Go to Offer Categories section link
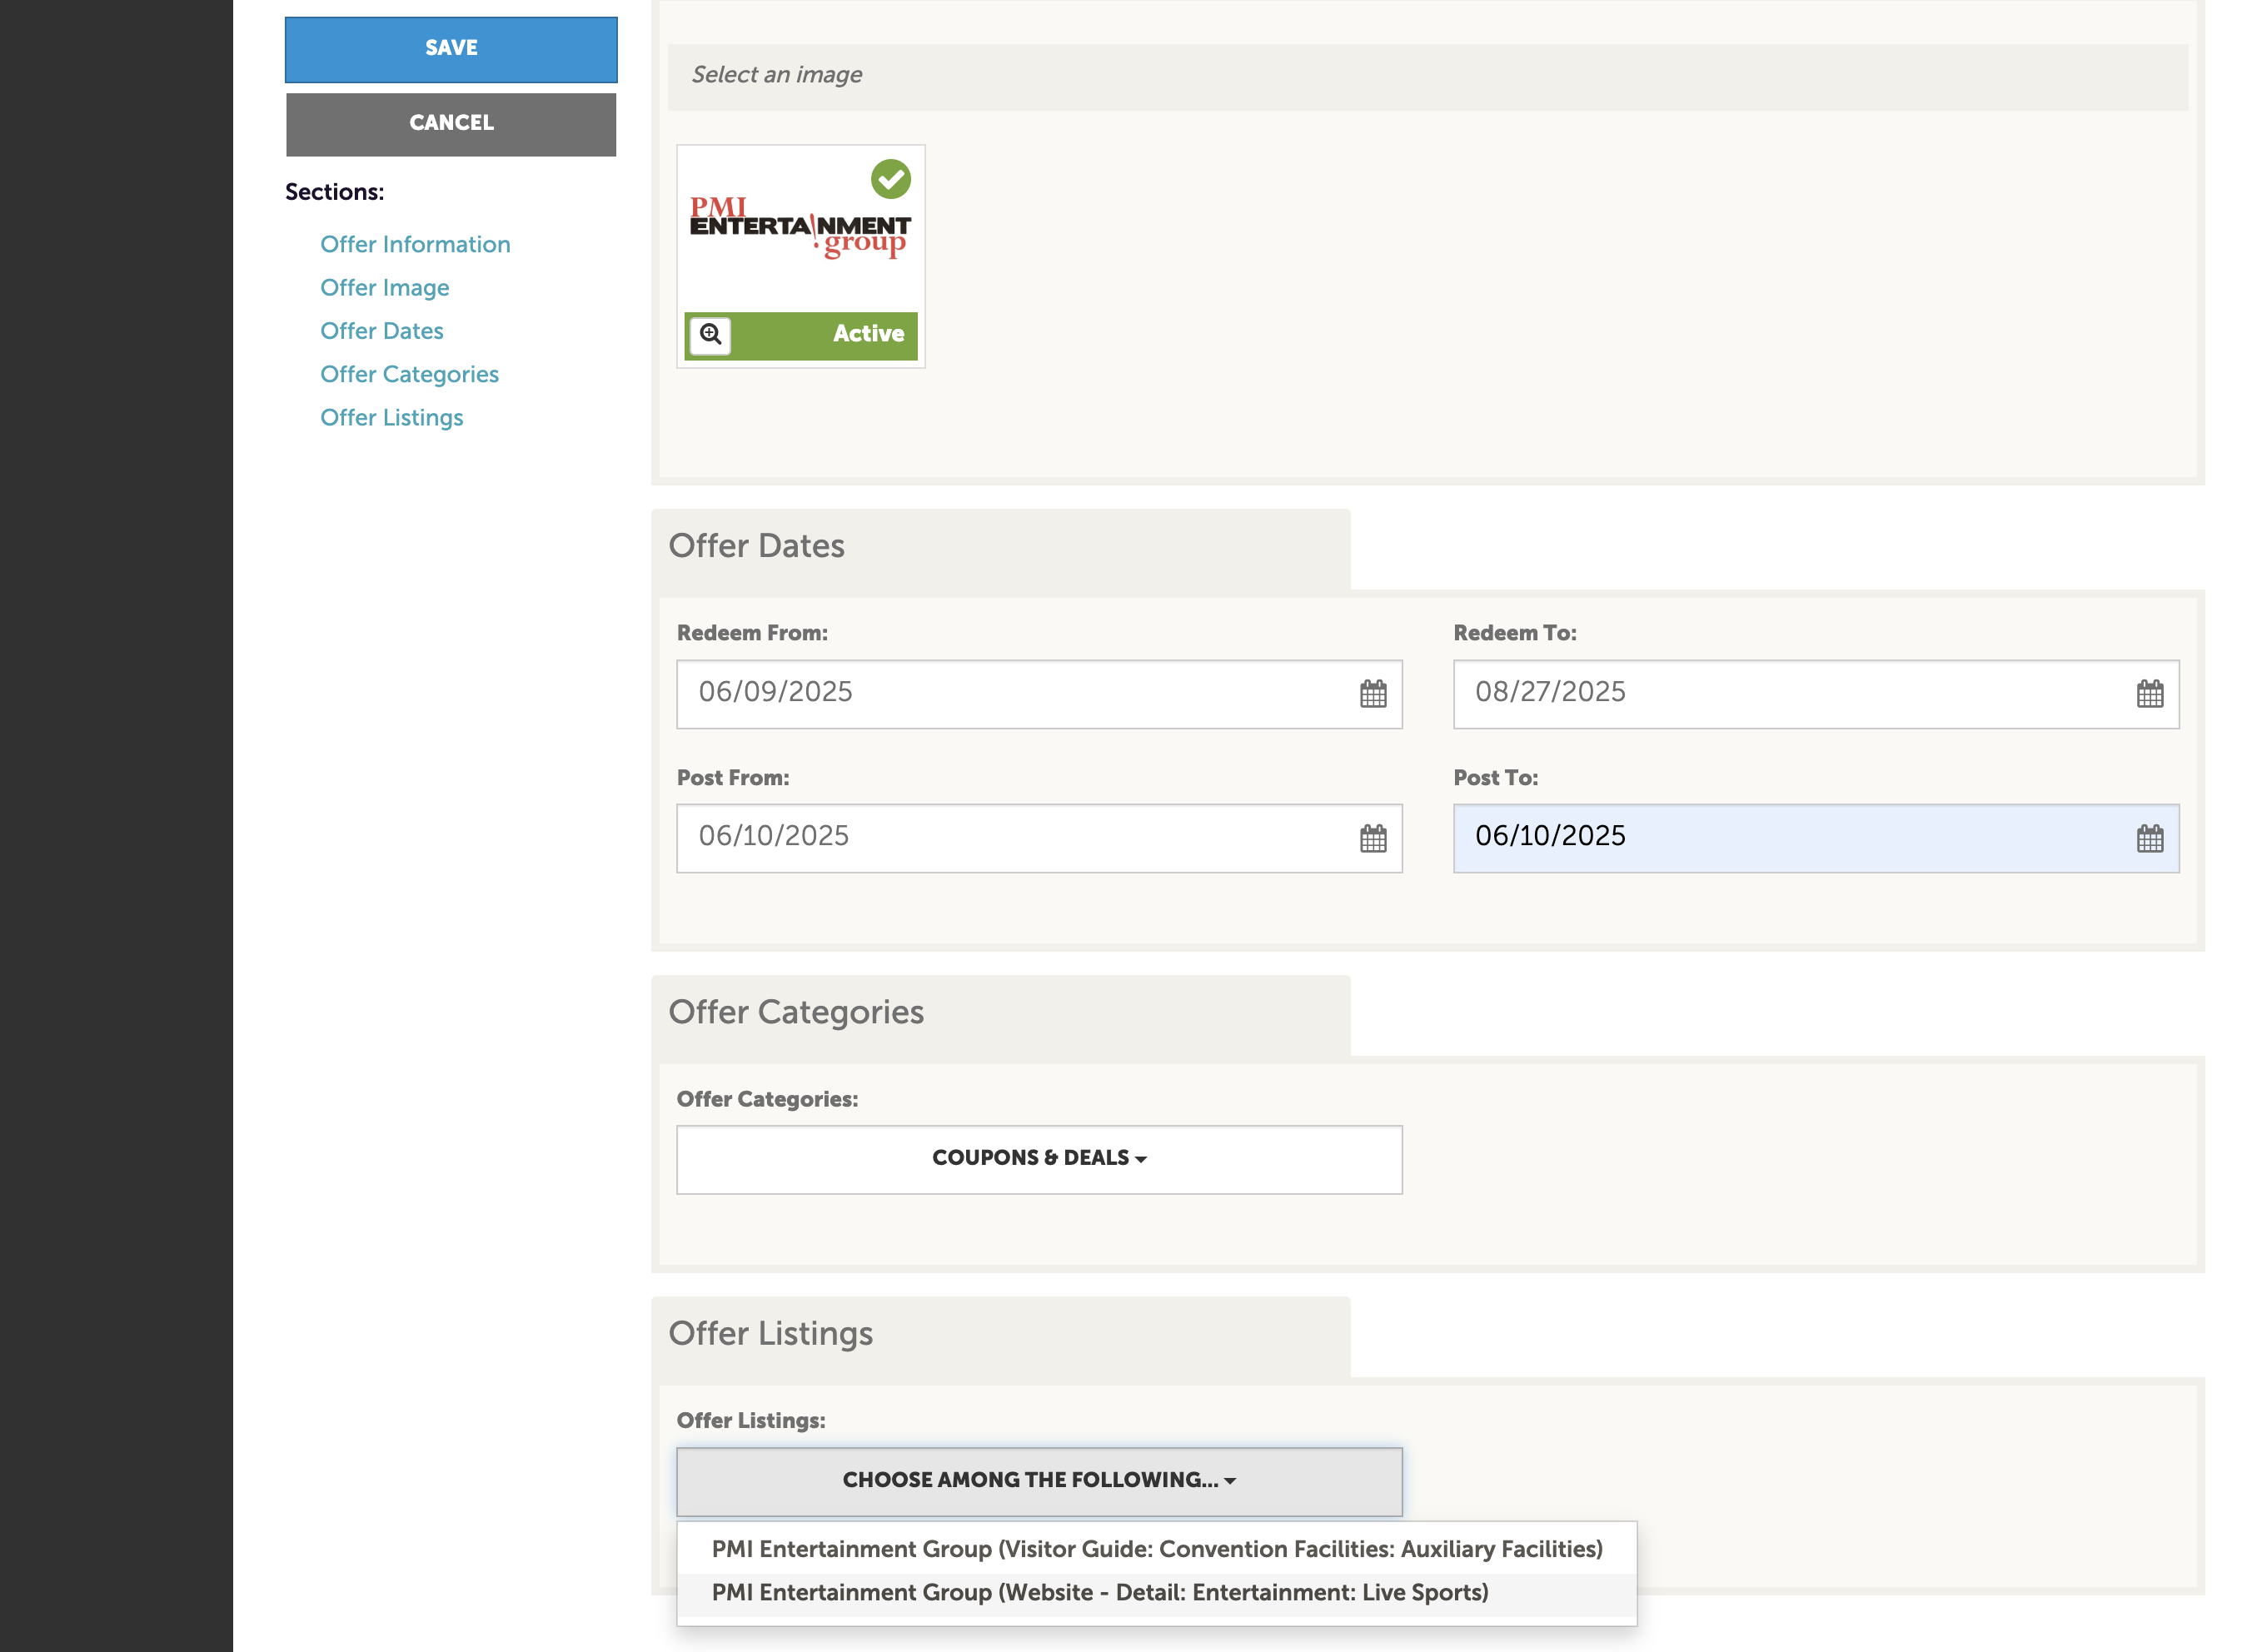 pyautogui.click(x=409, y=374)
